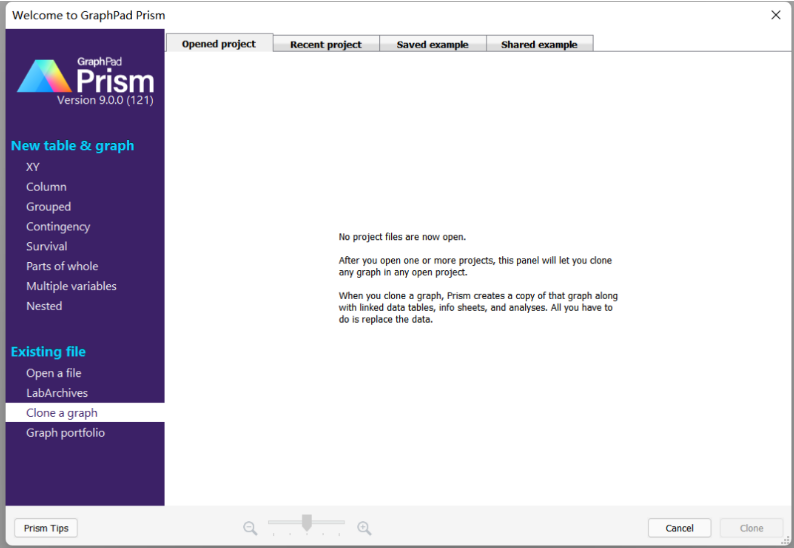Open the Shared example tab
This screenshot has height=548, width=794.
click(539, 44)
